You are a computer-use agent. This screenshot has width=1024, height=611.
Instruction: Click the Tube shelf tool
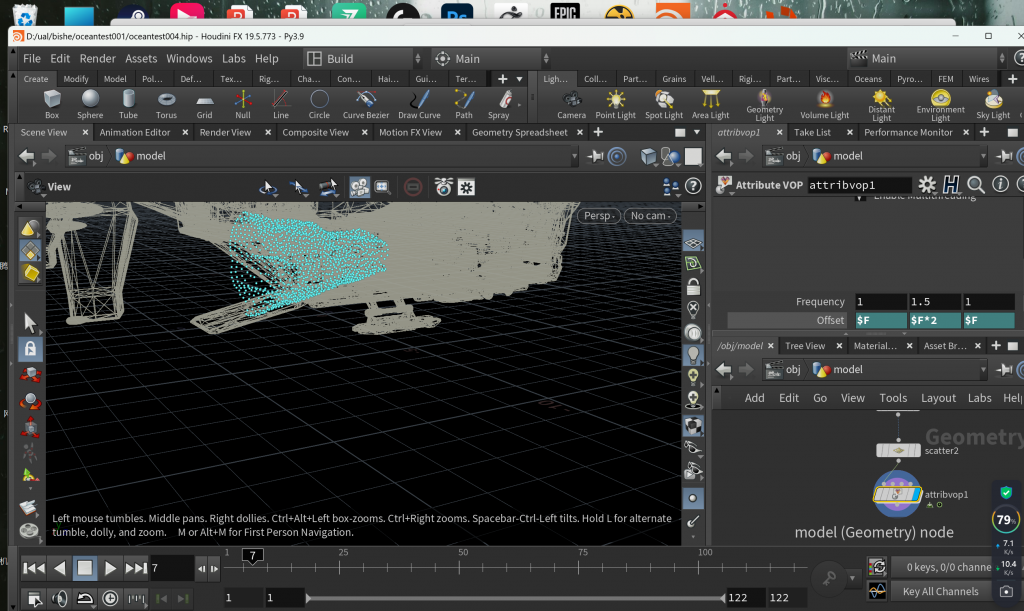tap(129, 104)
